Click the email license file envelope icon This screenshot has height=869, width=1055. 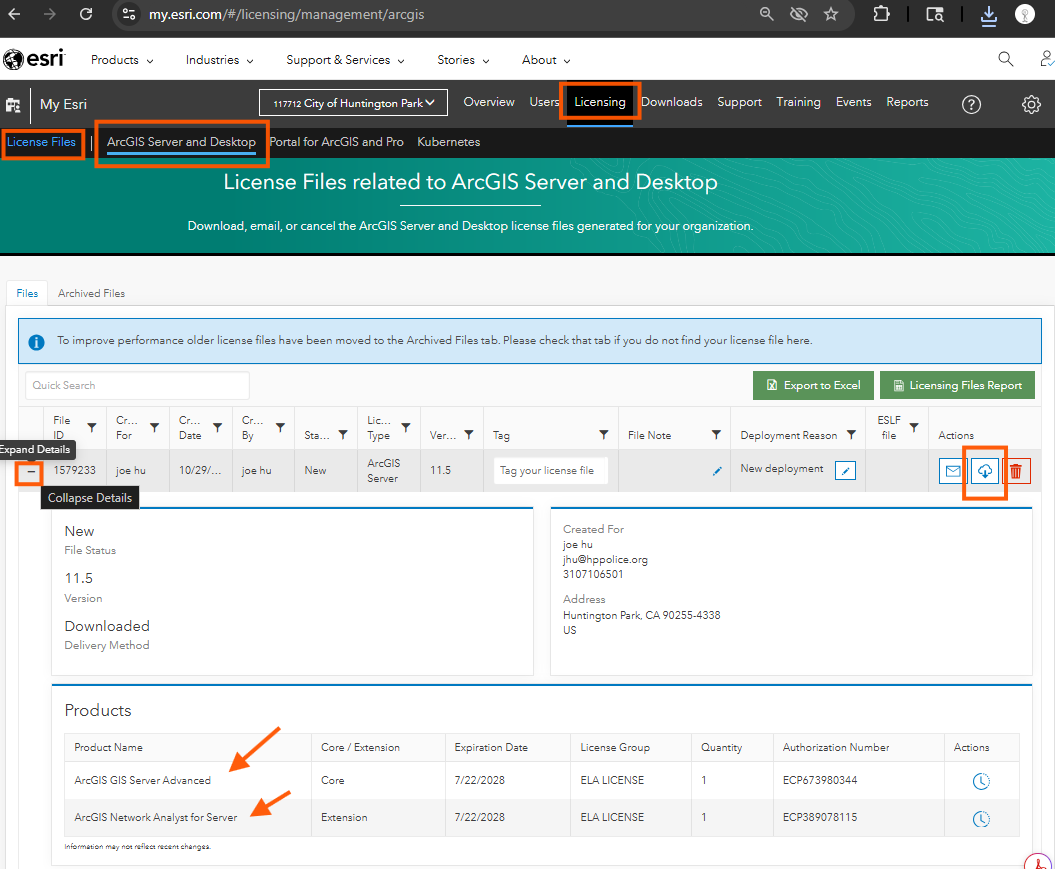953,471
